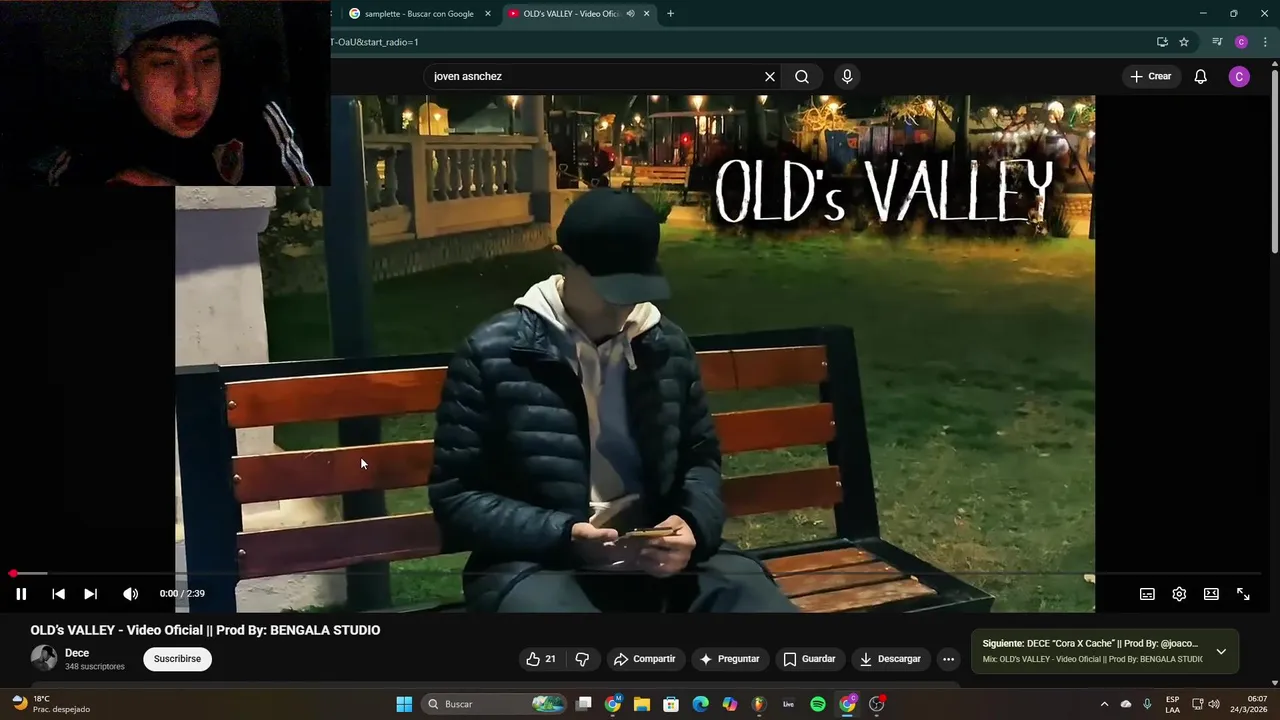
Task: Click the install app icon in address bar
Action: (x=1162, y=42)
